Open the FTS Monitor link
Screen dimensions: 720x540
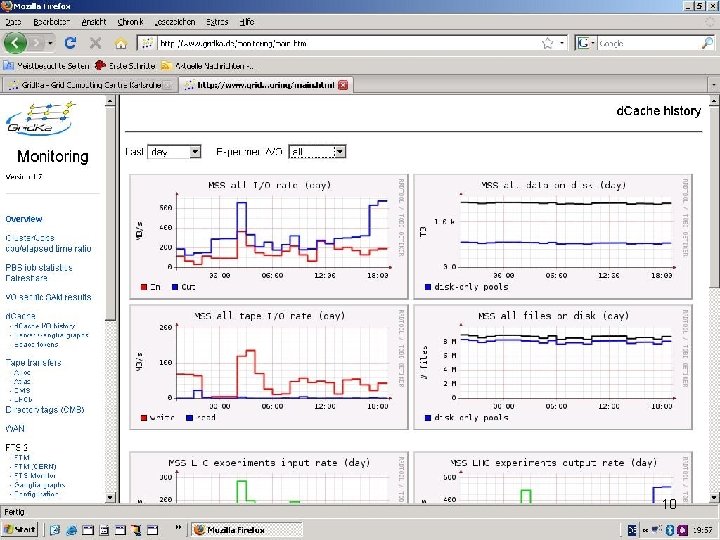35,476
